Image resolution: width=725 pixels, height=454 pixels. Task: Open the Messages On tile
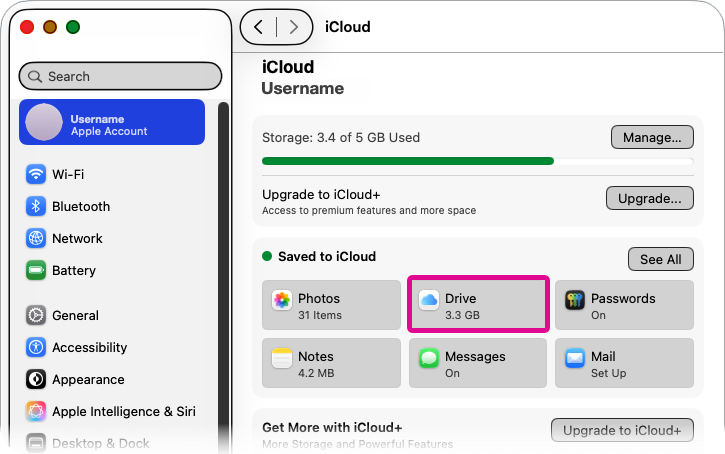coord(478,363)
